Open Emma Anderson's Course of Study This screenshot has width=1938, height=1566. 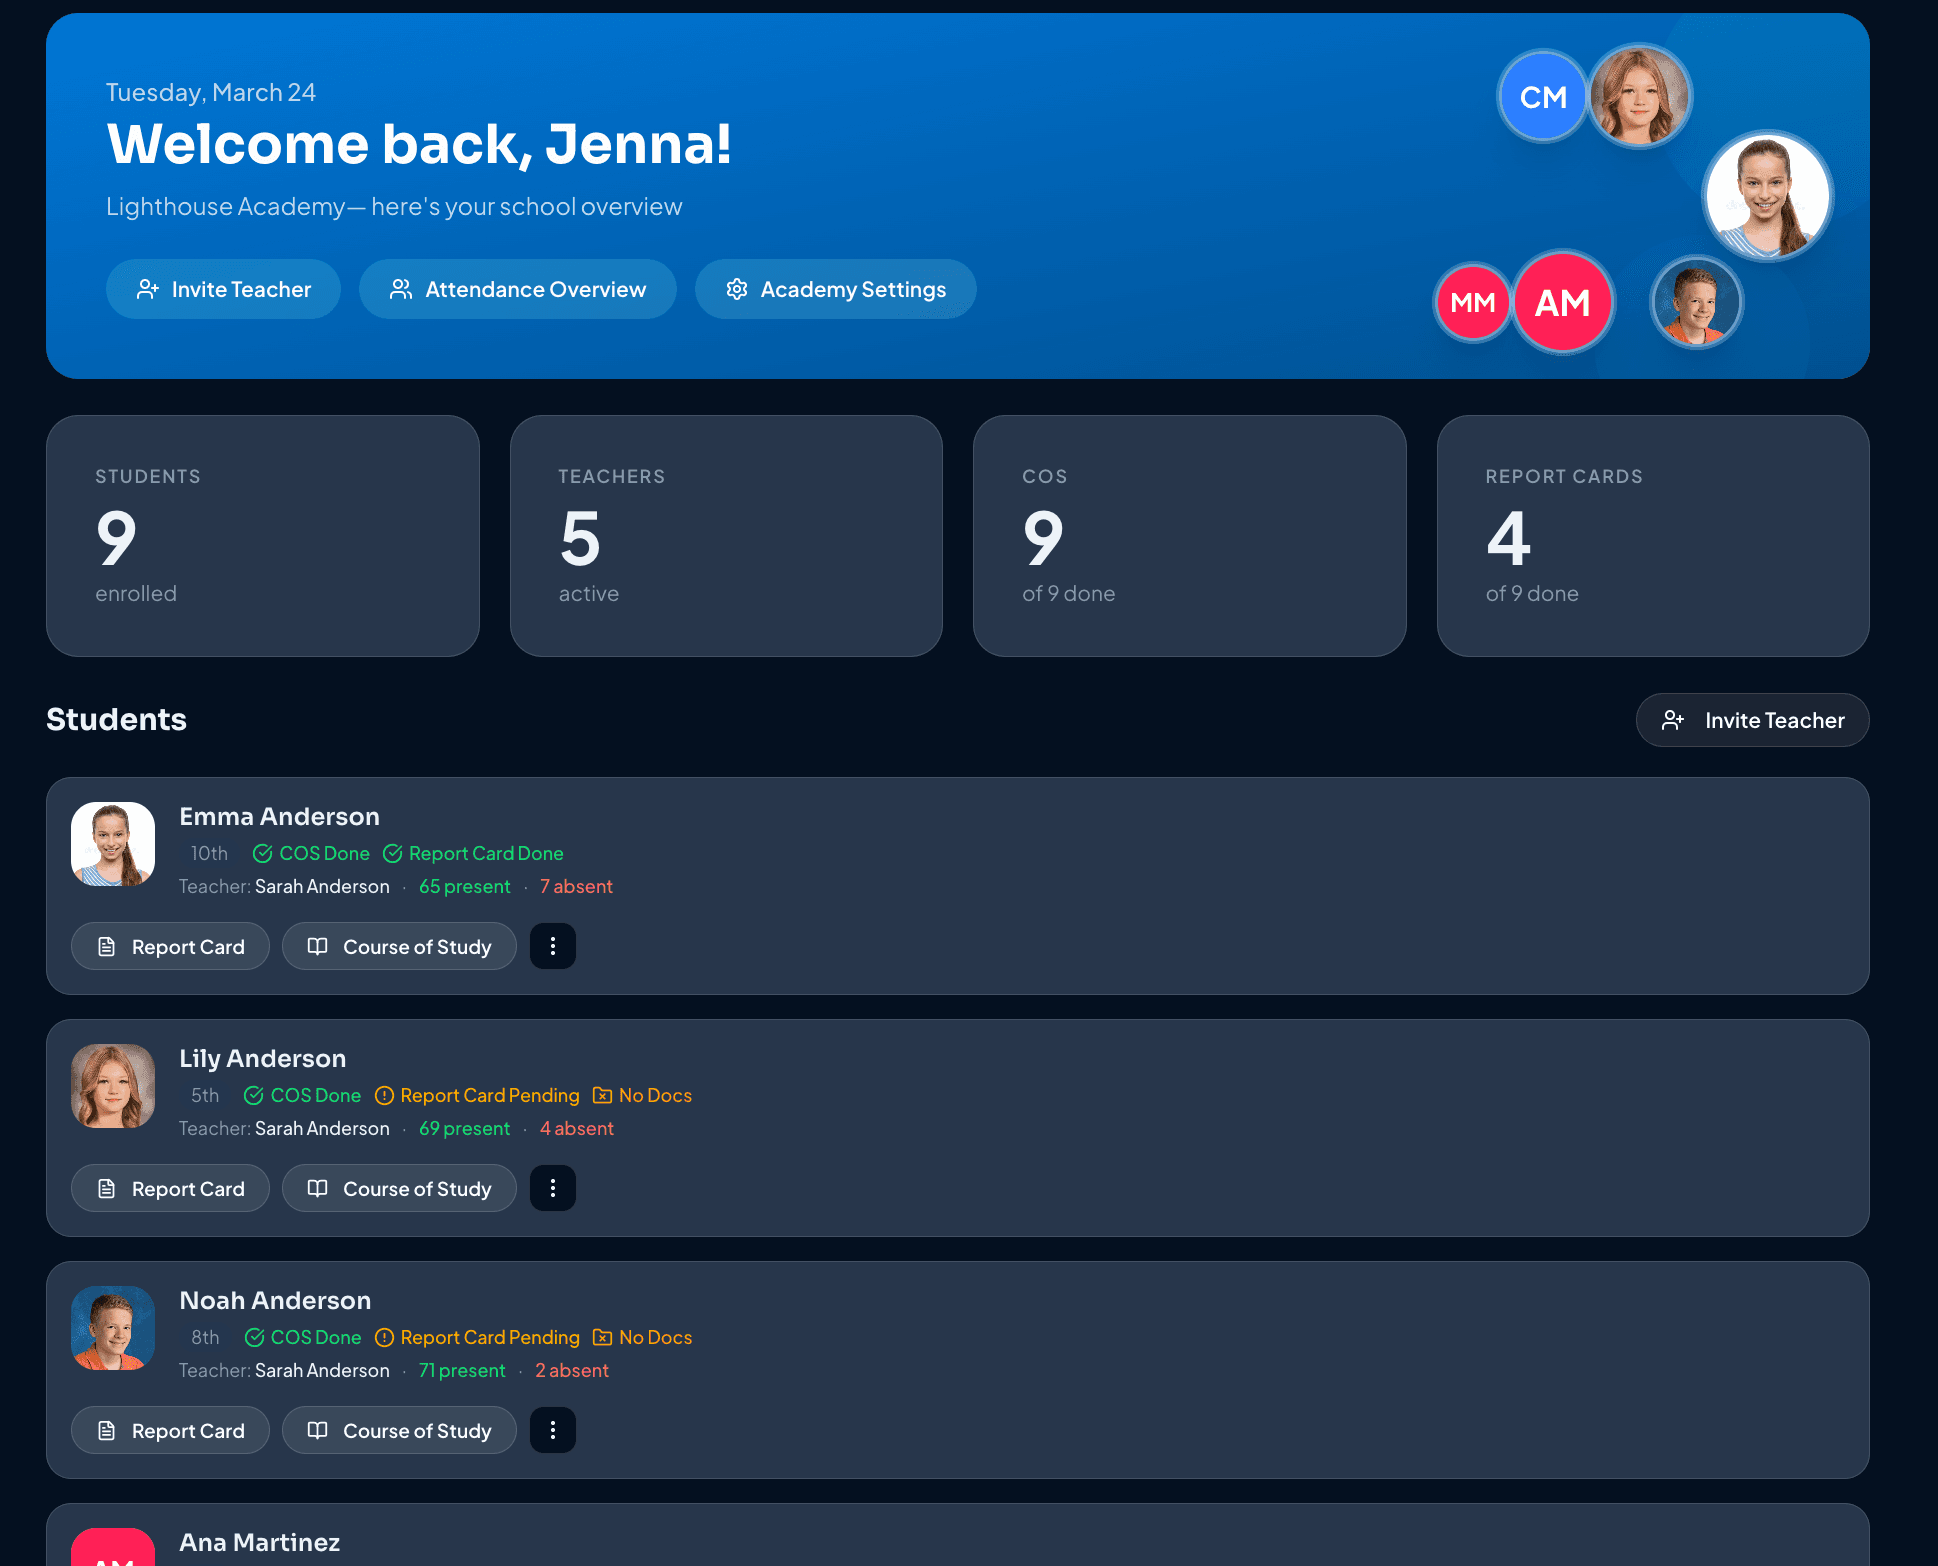[x=399, y=946]
